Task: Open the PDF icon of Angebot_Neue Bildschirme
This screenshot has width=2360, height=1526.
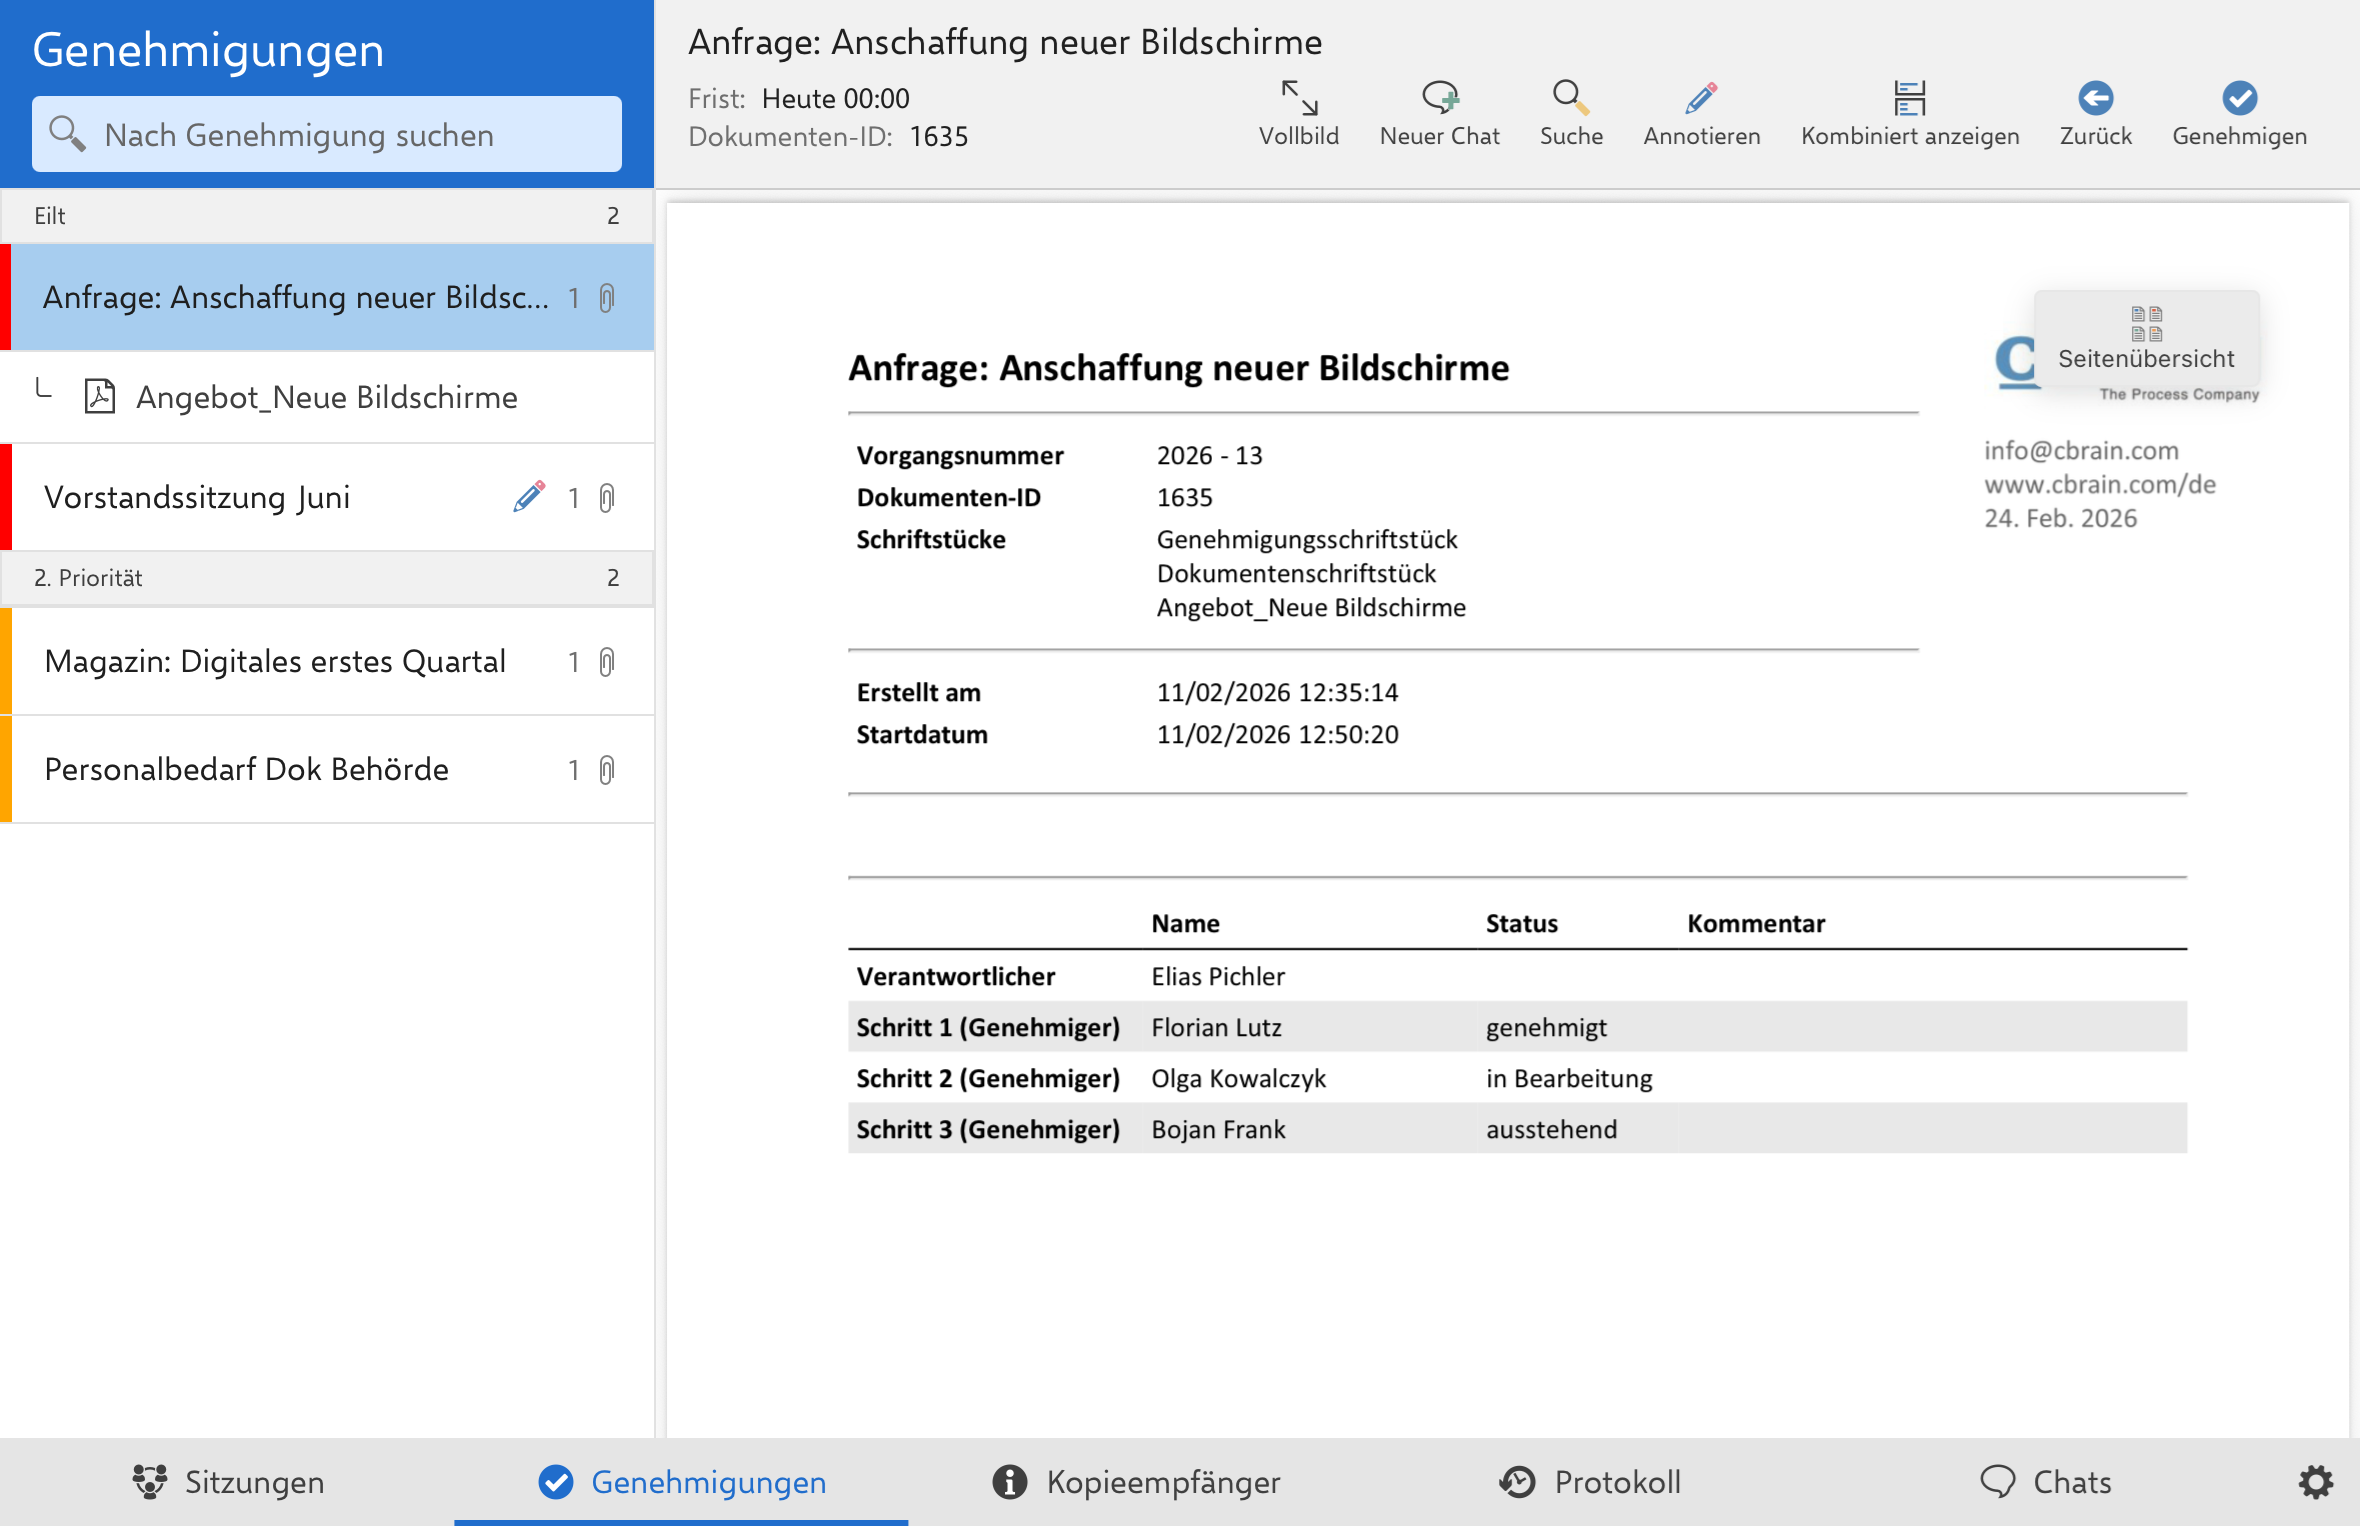Action: point(100,396)
